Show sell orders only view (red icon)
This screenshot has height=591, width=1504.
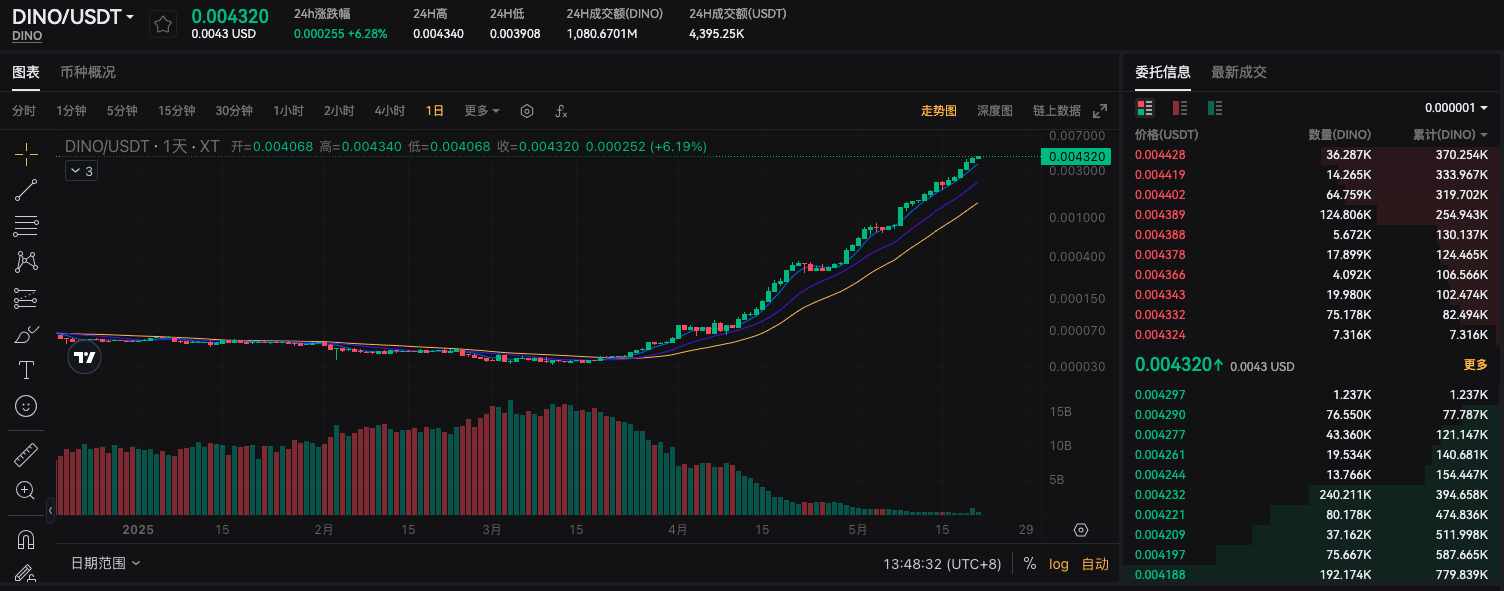1180,108
